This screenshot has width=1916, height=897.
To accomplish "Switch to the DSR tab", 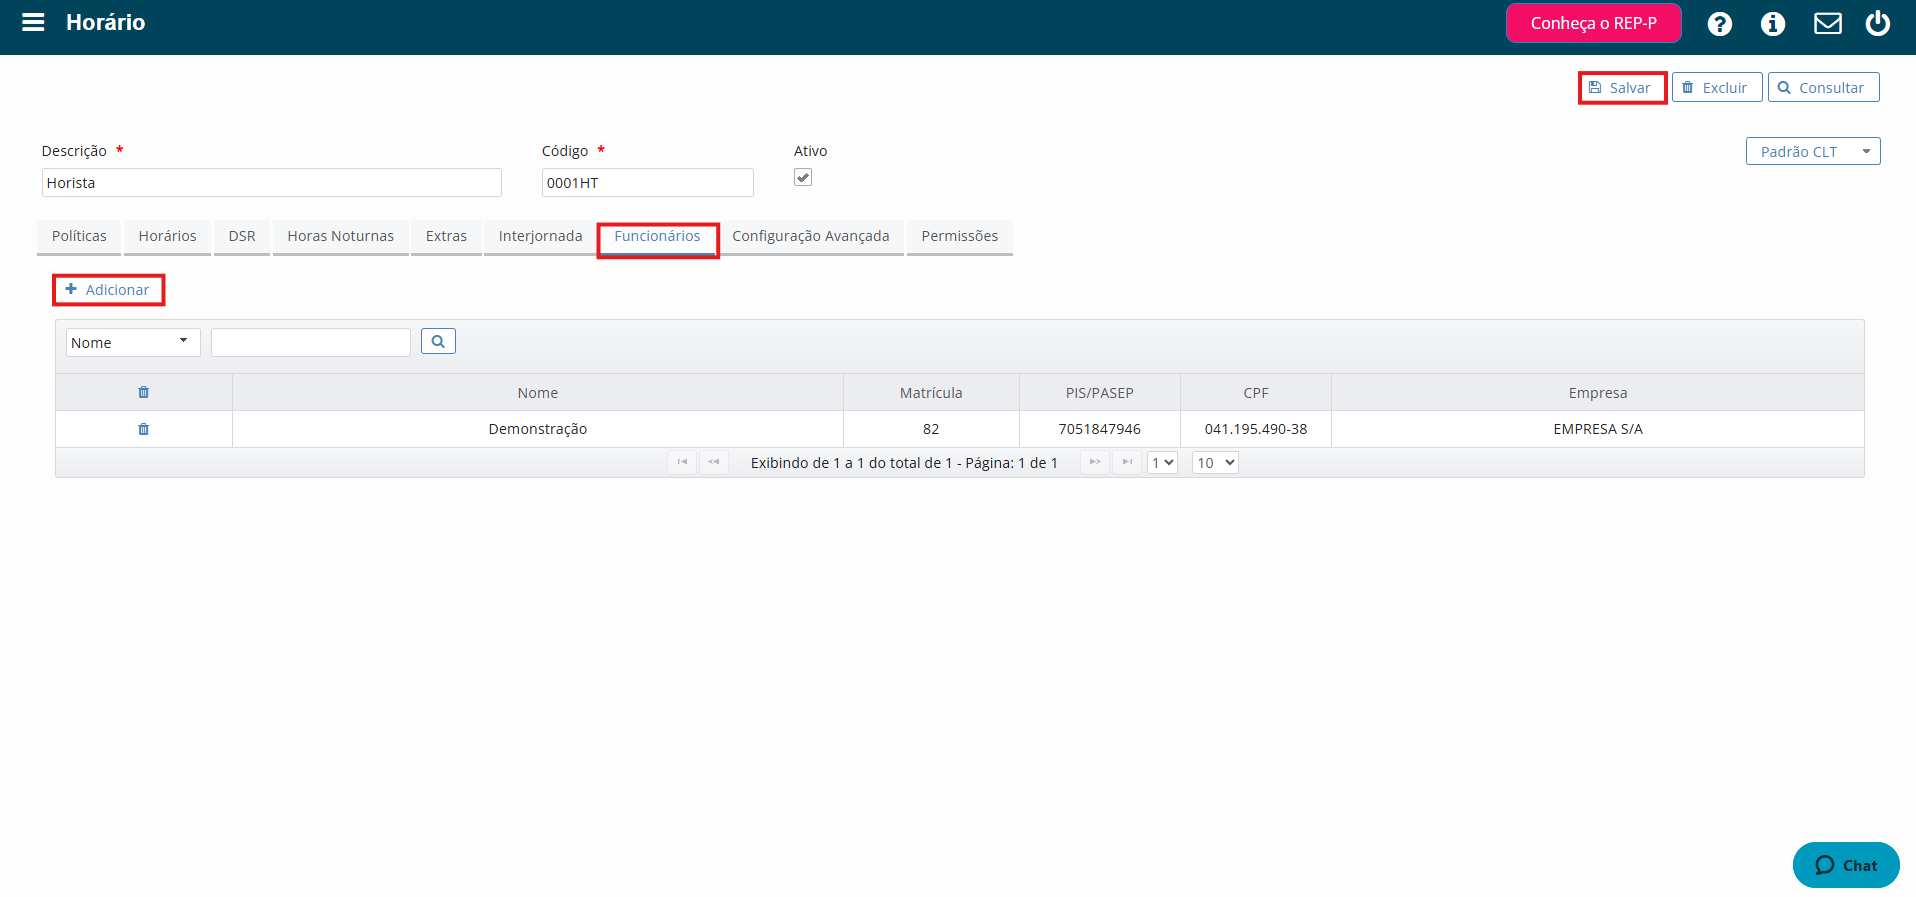I will 242,236.
